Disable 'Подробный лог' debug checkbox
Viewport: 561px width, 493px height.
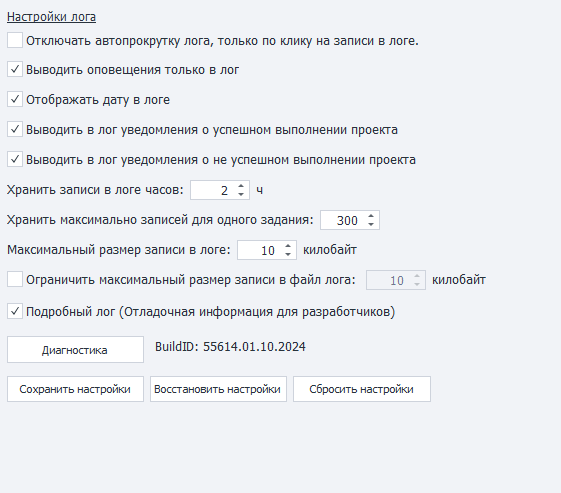(x=15, y=312)
